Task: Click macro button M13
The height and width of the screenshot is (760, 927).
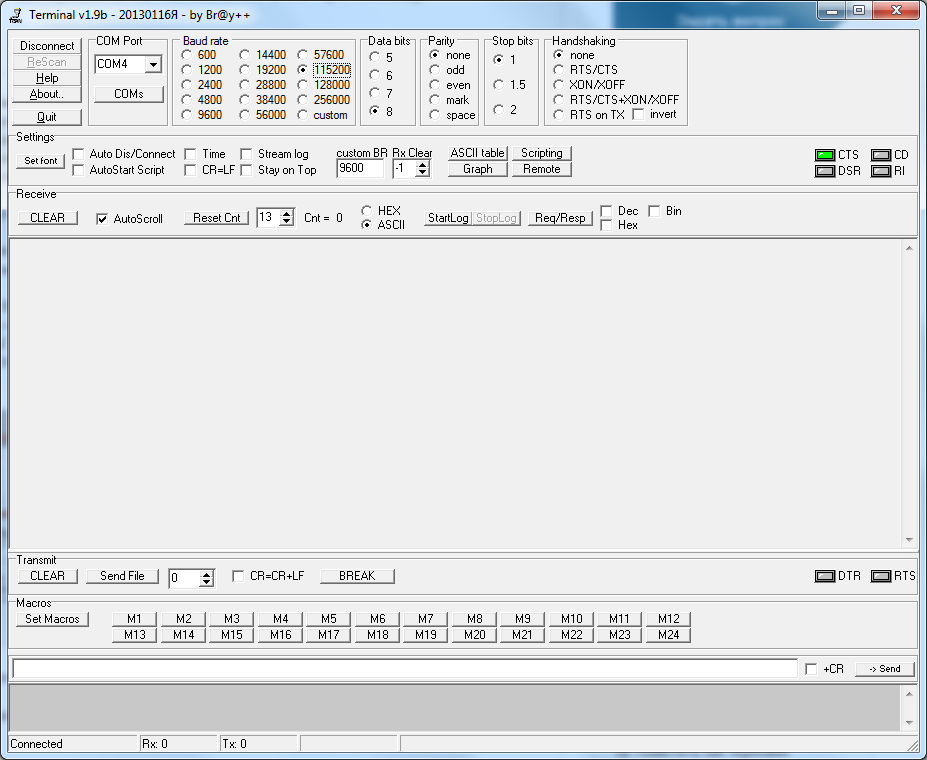Action: tap(134, 634)
